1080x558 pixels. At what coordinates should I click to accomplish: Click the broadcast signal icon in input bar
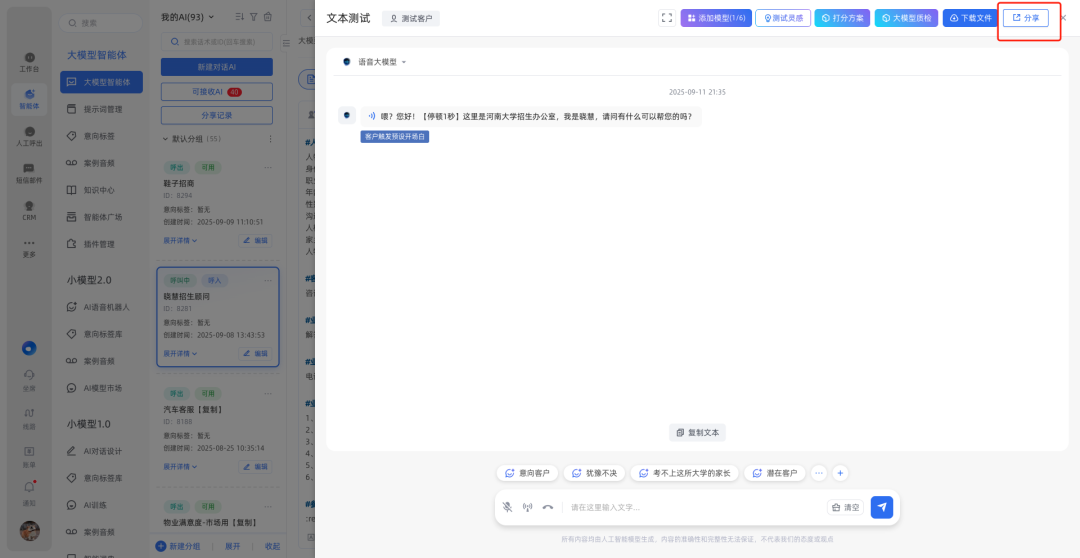tap(527, 507)
